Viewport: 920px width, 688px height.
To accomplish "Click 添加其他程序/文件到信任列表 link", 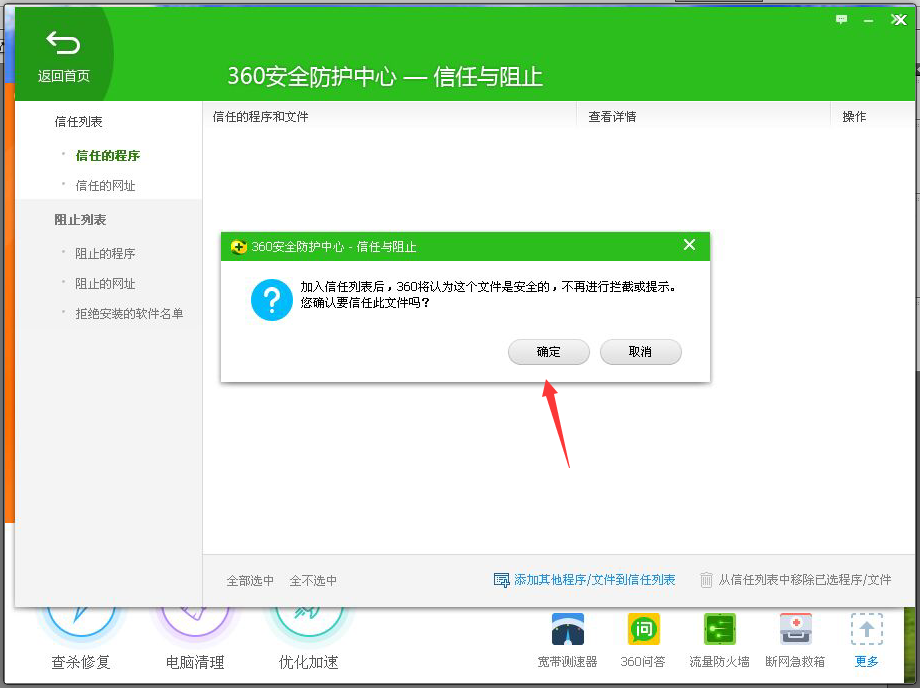I will pyautogui.click(x=594, y=579).
